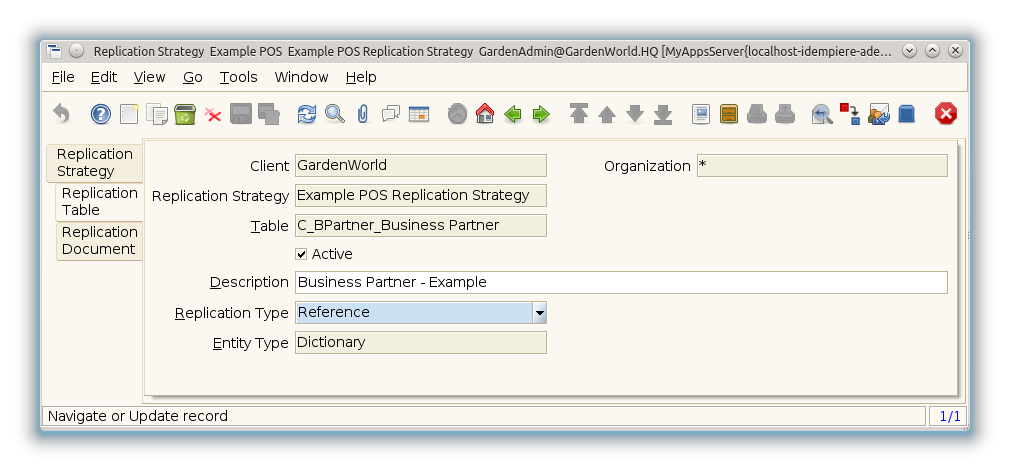Open the Replication Type dropdown
Viewport: 1010px width, 471px height.
click(539, 313)
